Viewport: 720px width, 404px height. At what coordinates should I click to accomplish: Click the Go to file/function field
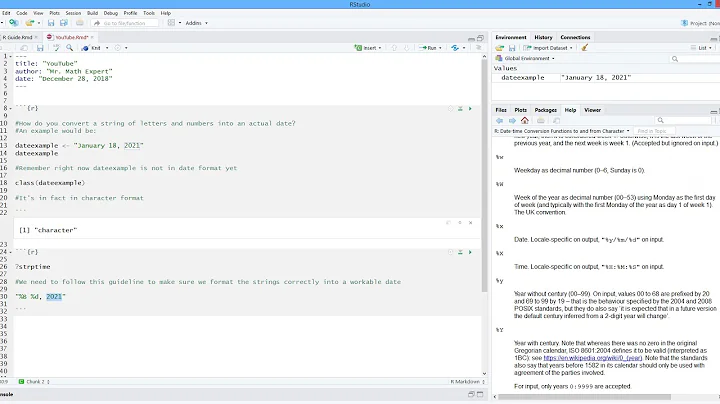125,23
